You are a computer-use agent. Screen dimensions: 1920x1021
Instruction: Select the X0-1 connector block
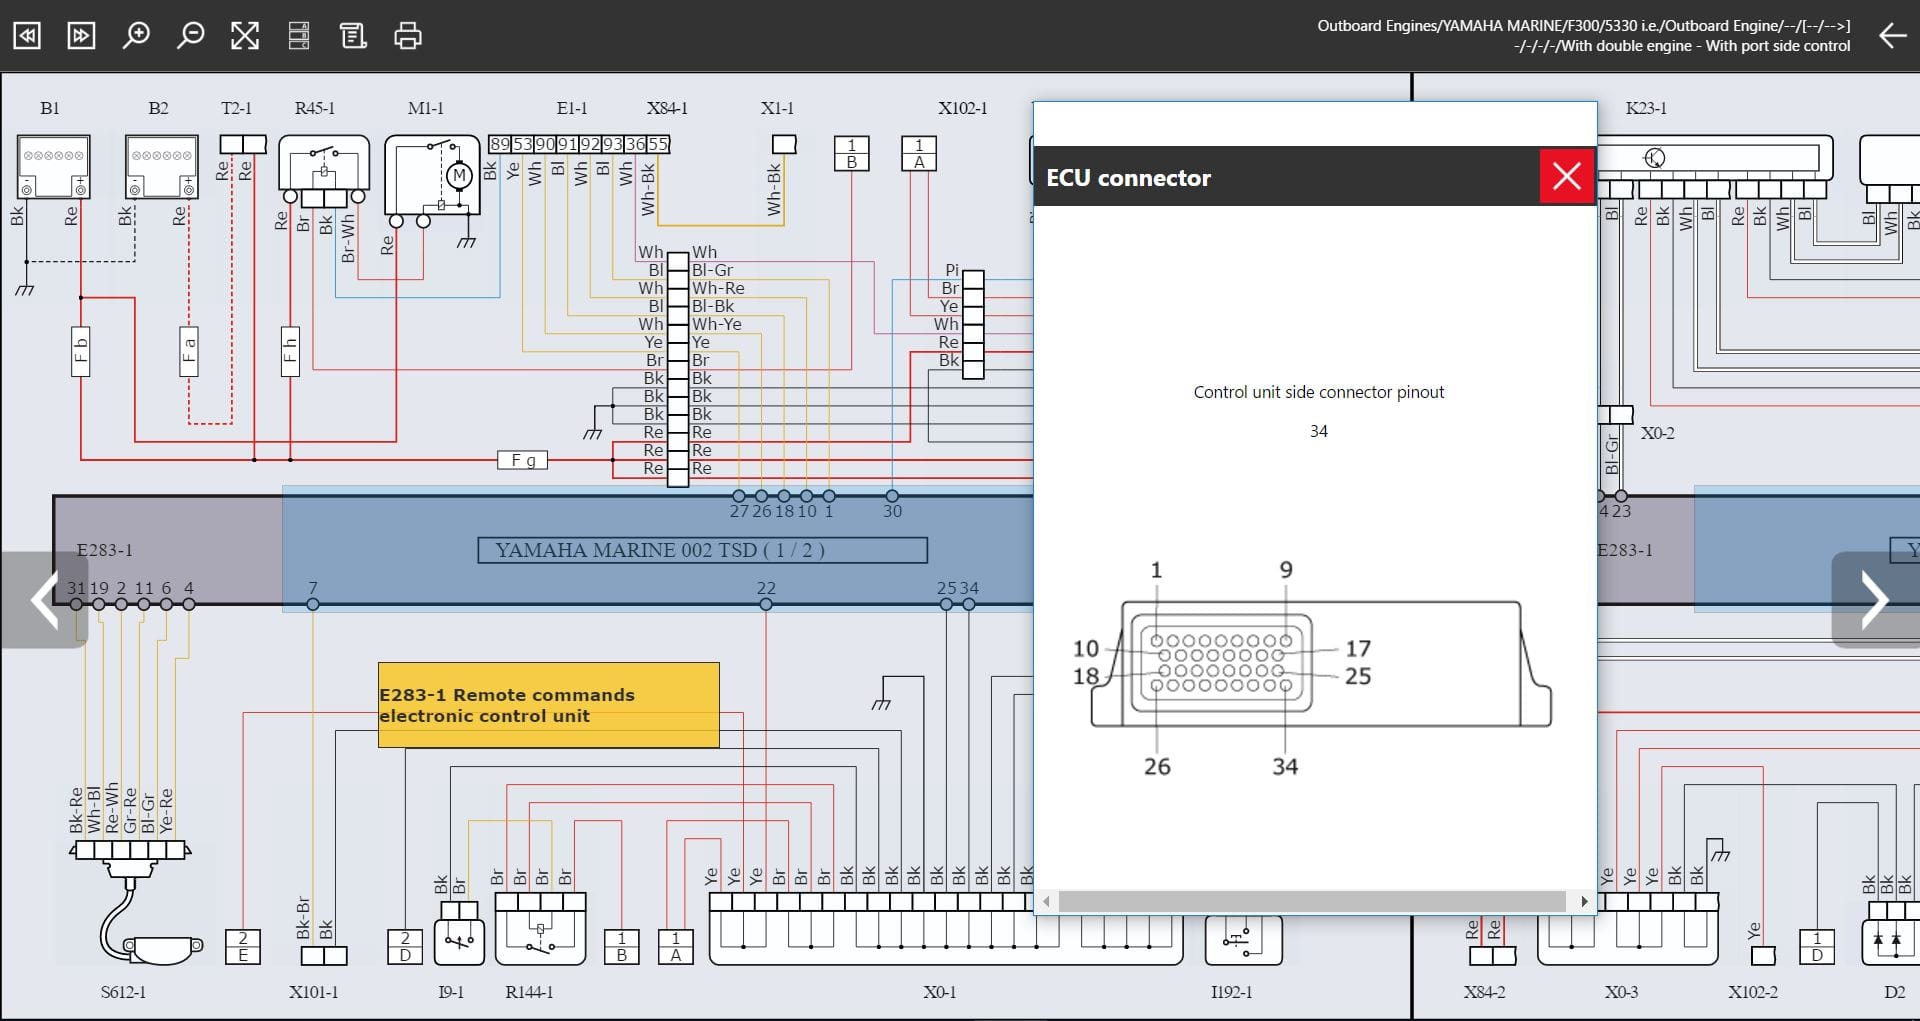pos(945,928)
